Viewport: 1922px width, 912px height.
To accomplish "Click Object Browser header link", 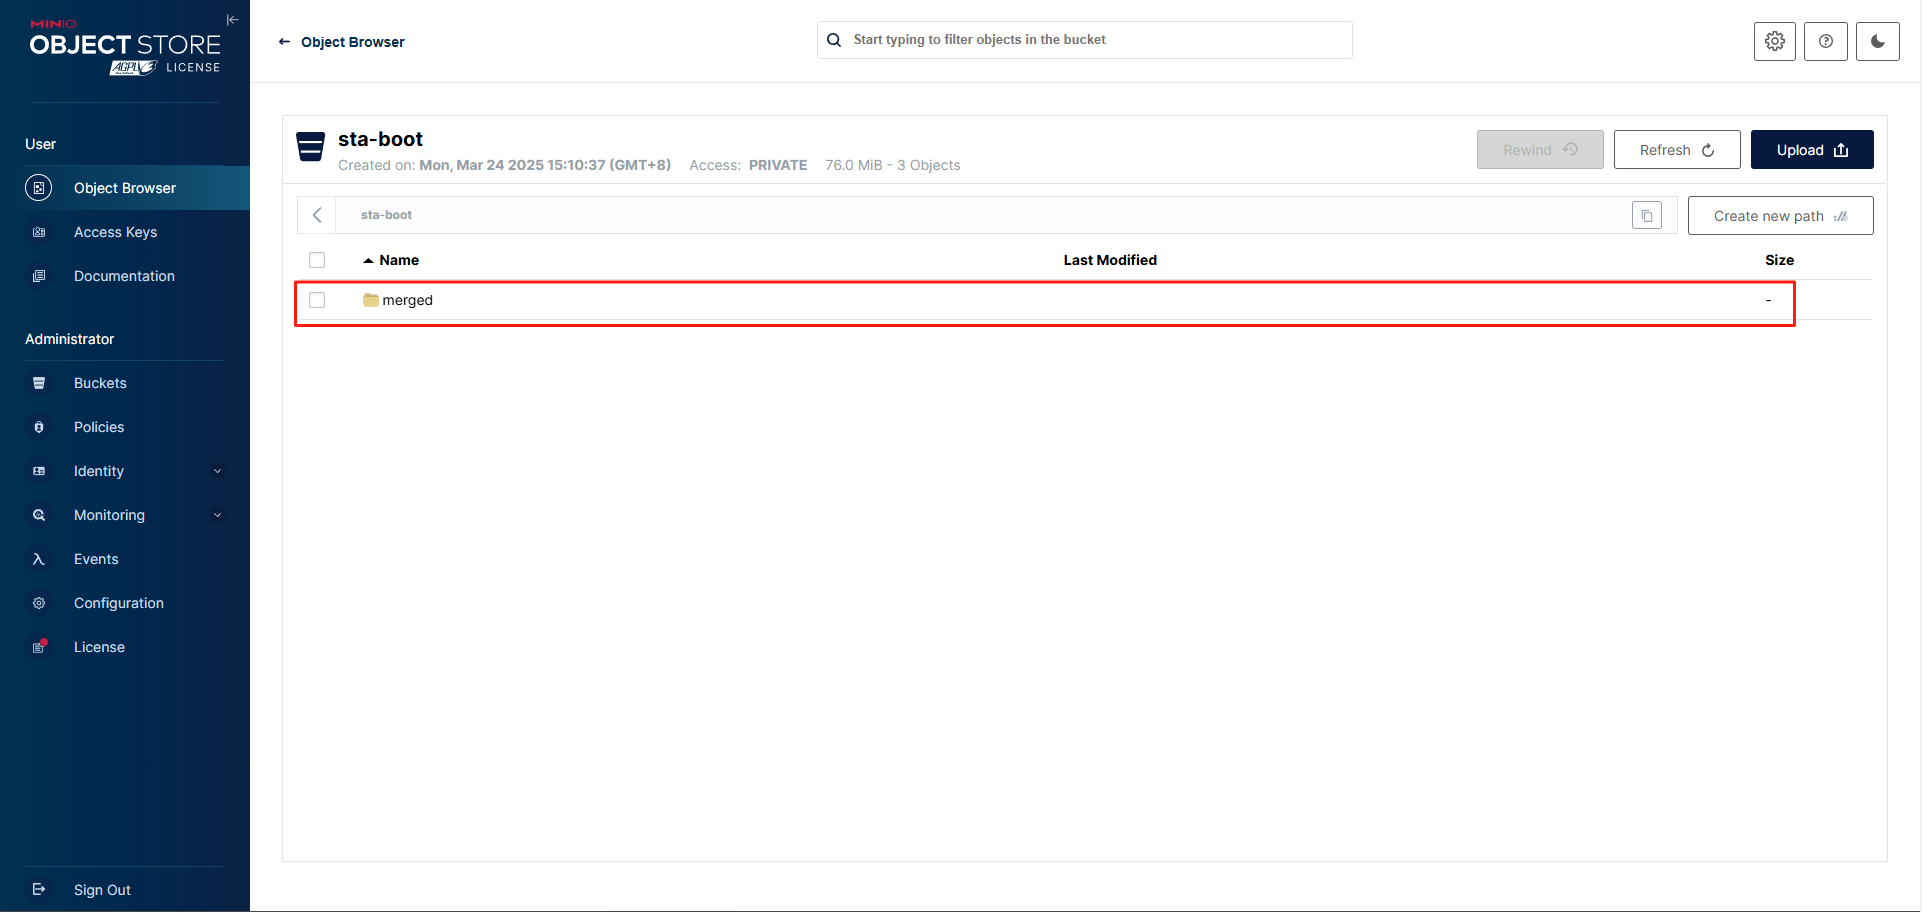I will (353, 42).
